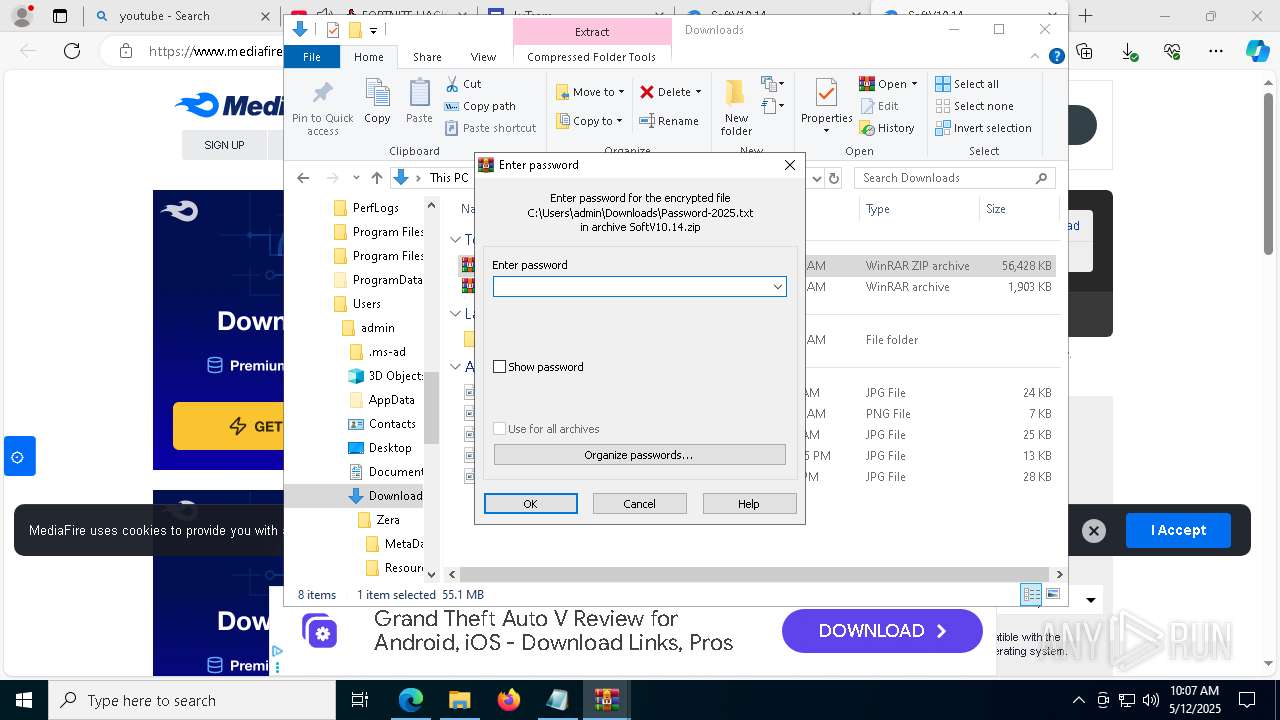Click the red Delete X icon

click(x=647, y=92)
